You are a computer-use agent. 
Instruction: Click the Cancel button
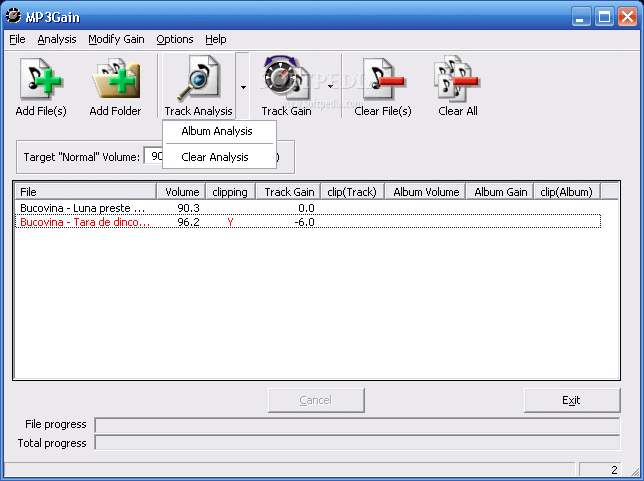316,400
